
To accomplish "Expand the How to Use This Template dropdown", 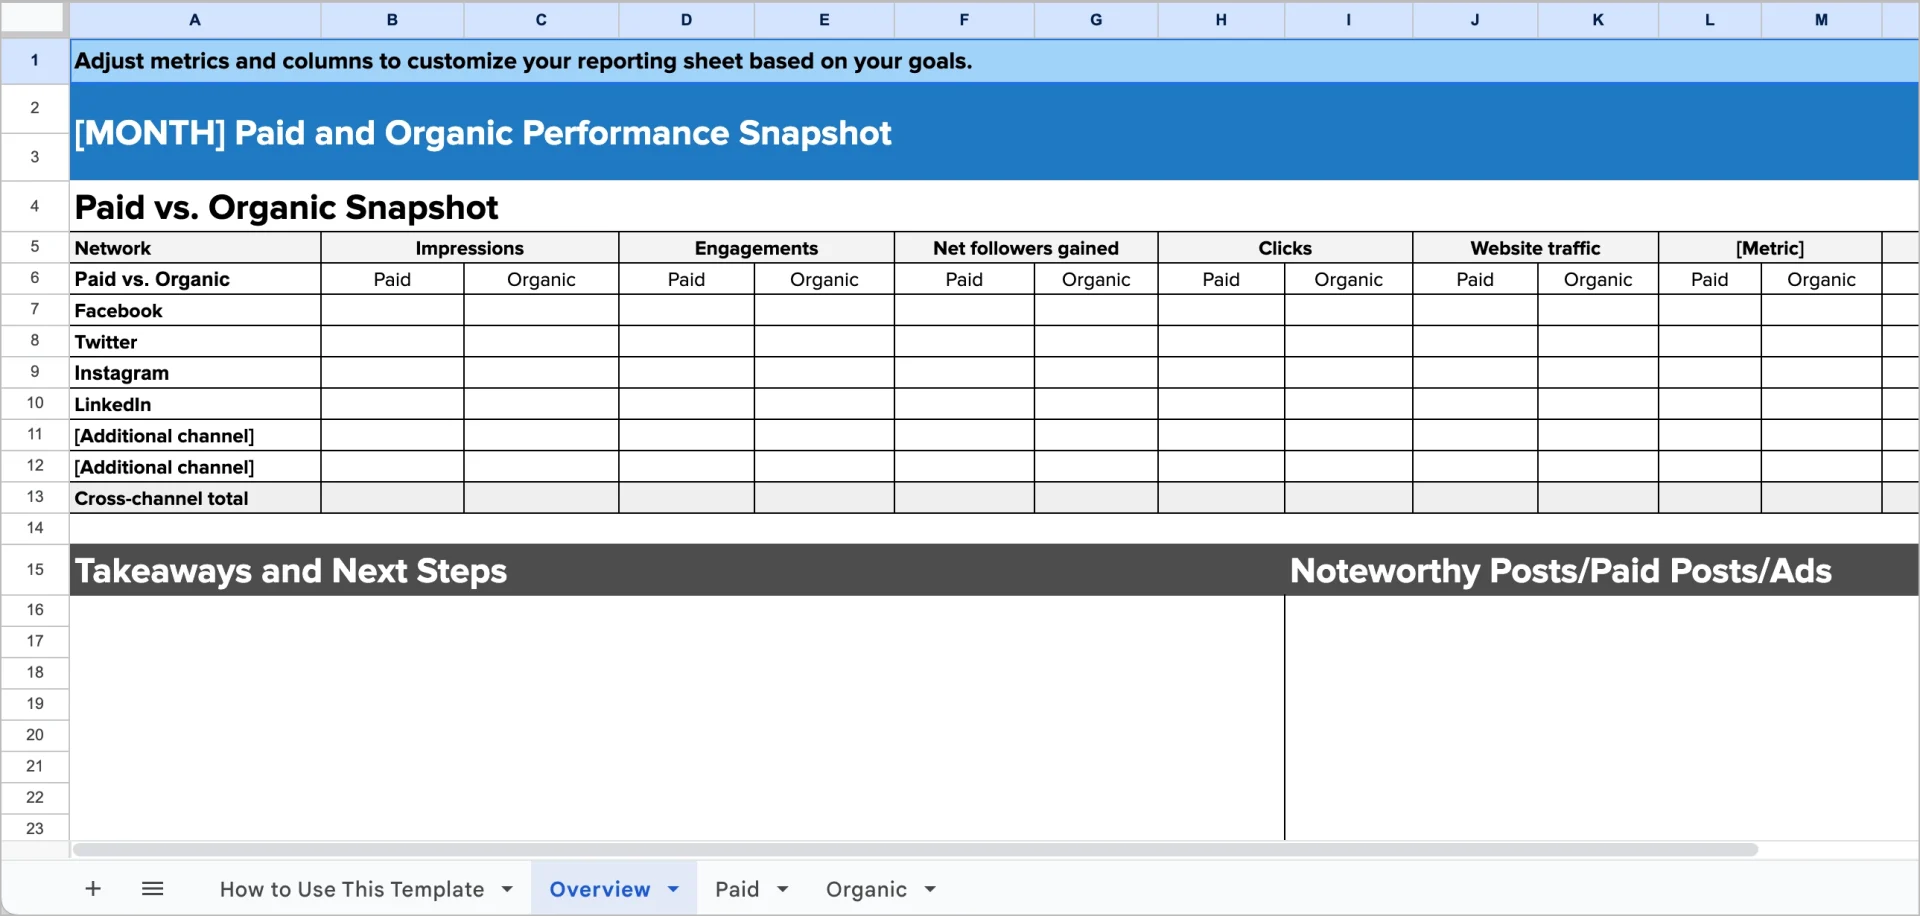I will (x=506, y=888).
